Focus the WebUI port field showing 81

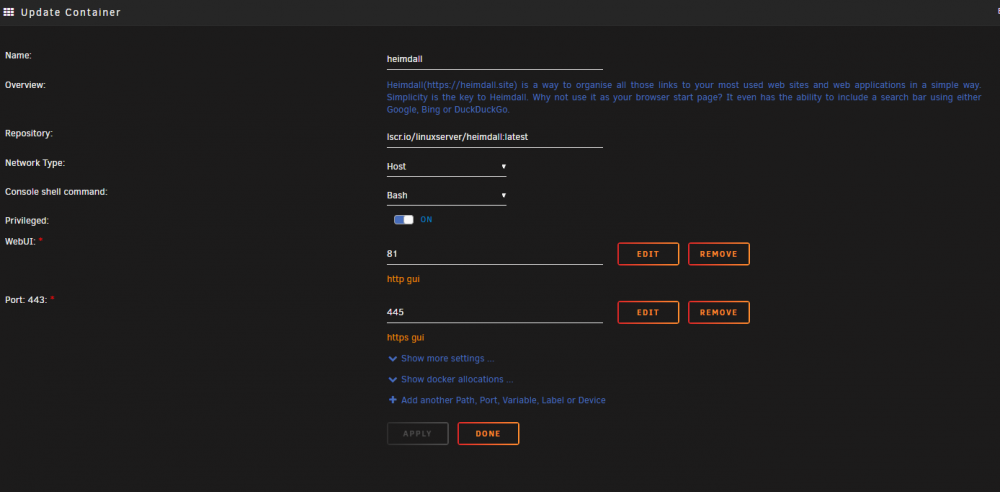tap(494, 254)
